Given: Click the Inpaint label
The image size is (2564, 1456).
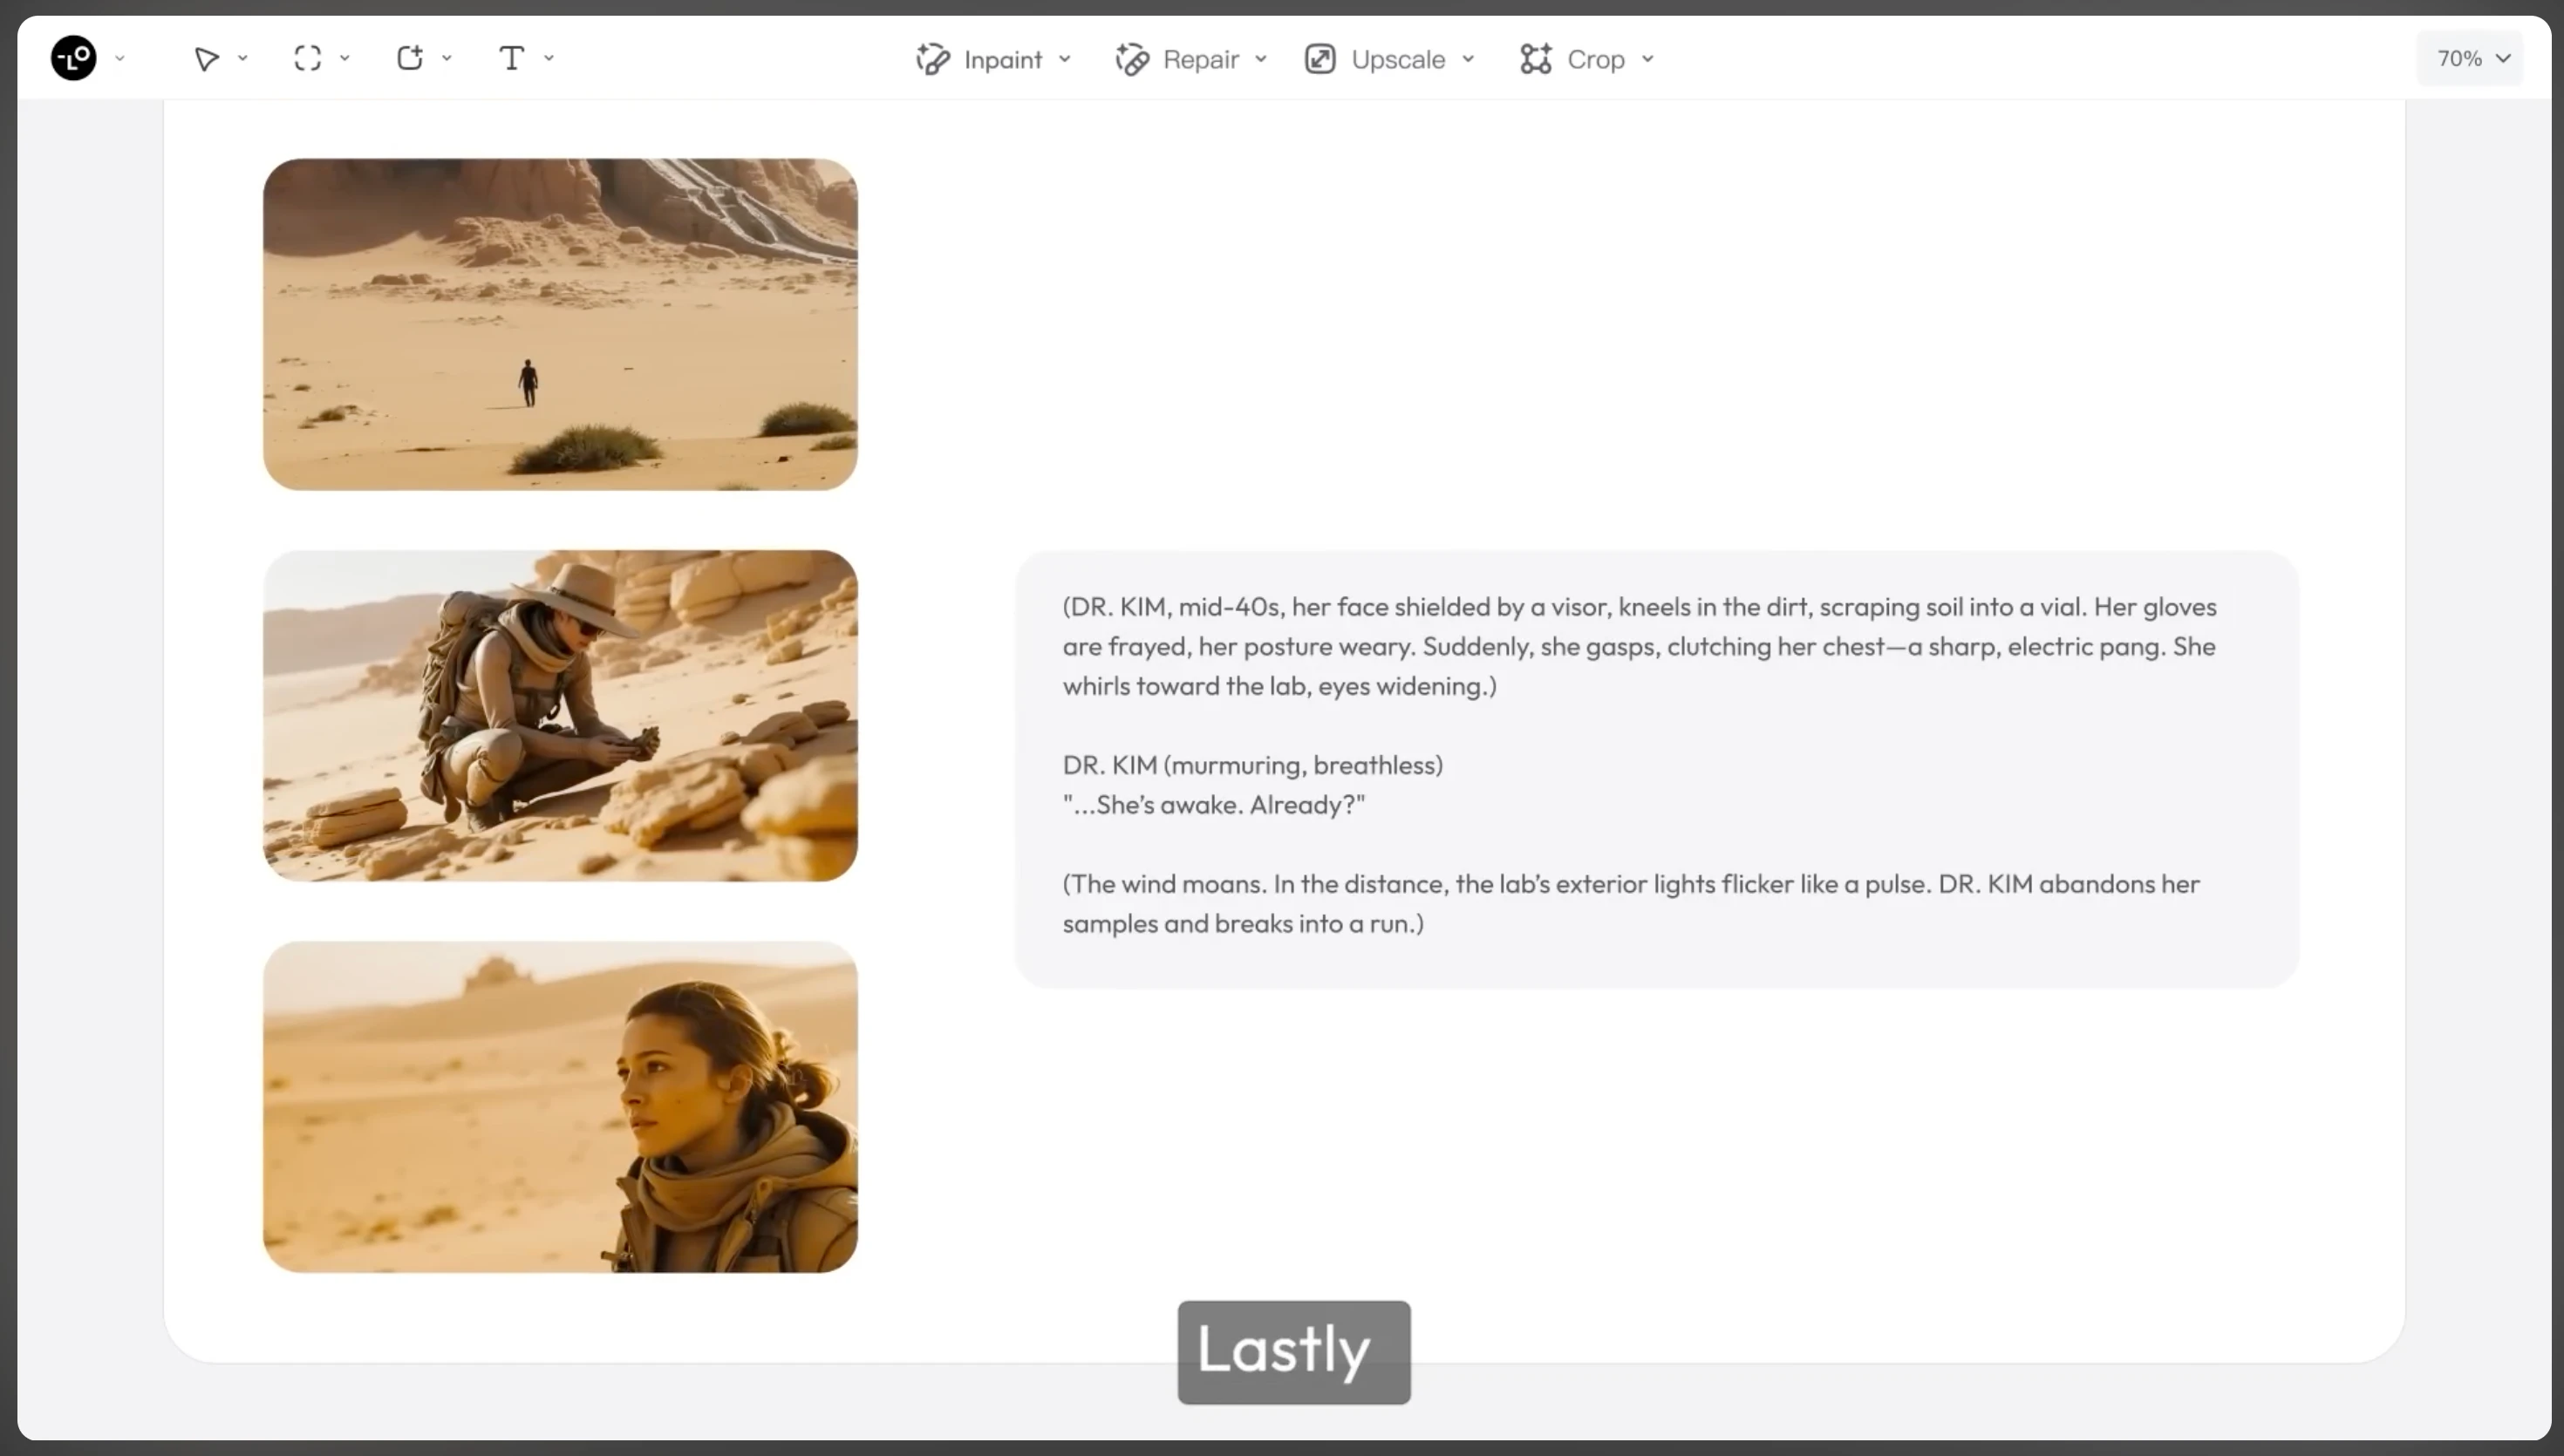Looking at the screenshot, I should click(1003, 60).
